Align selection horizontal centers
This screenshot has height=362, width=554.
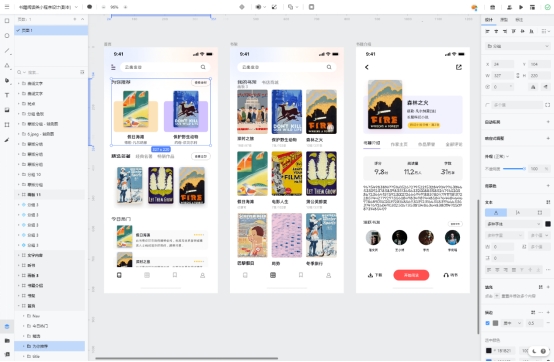[x=496, y=31]
